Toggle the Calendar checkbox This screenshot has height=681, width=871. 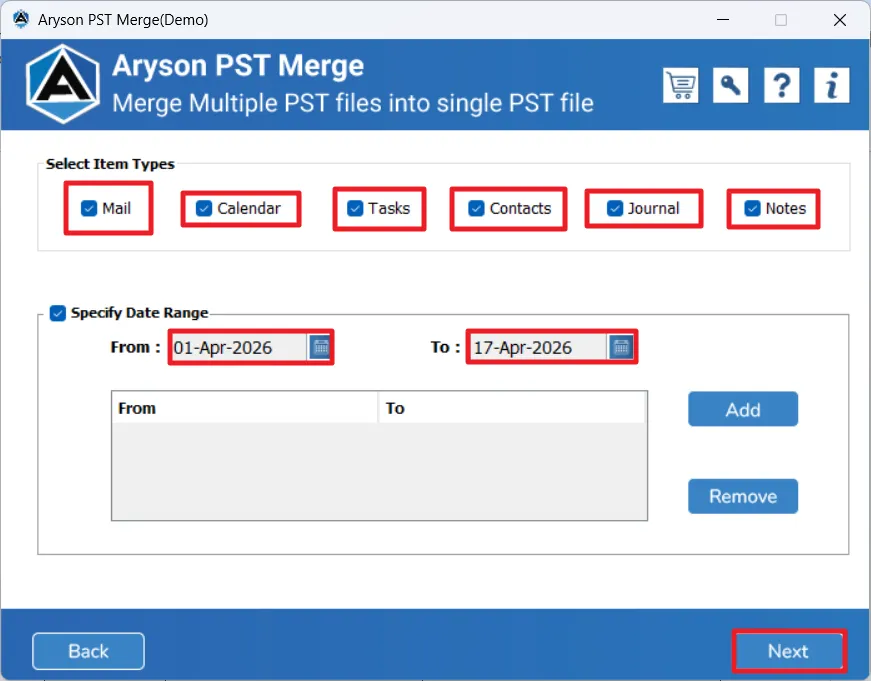coord(204,208)
